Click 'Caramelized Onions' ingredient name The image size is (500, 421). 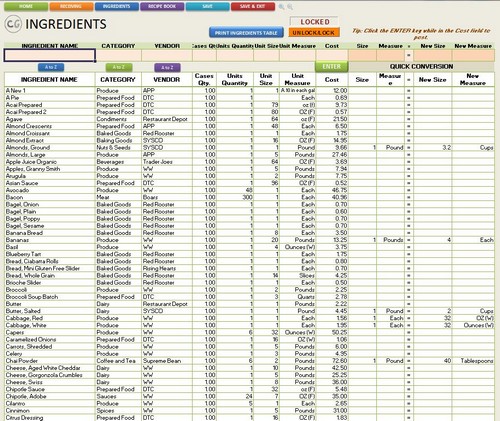tap(31, 339)
